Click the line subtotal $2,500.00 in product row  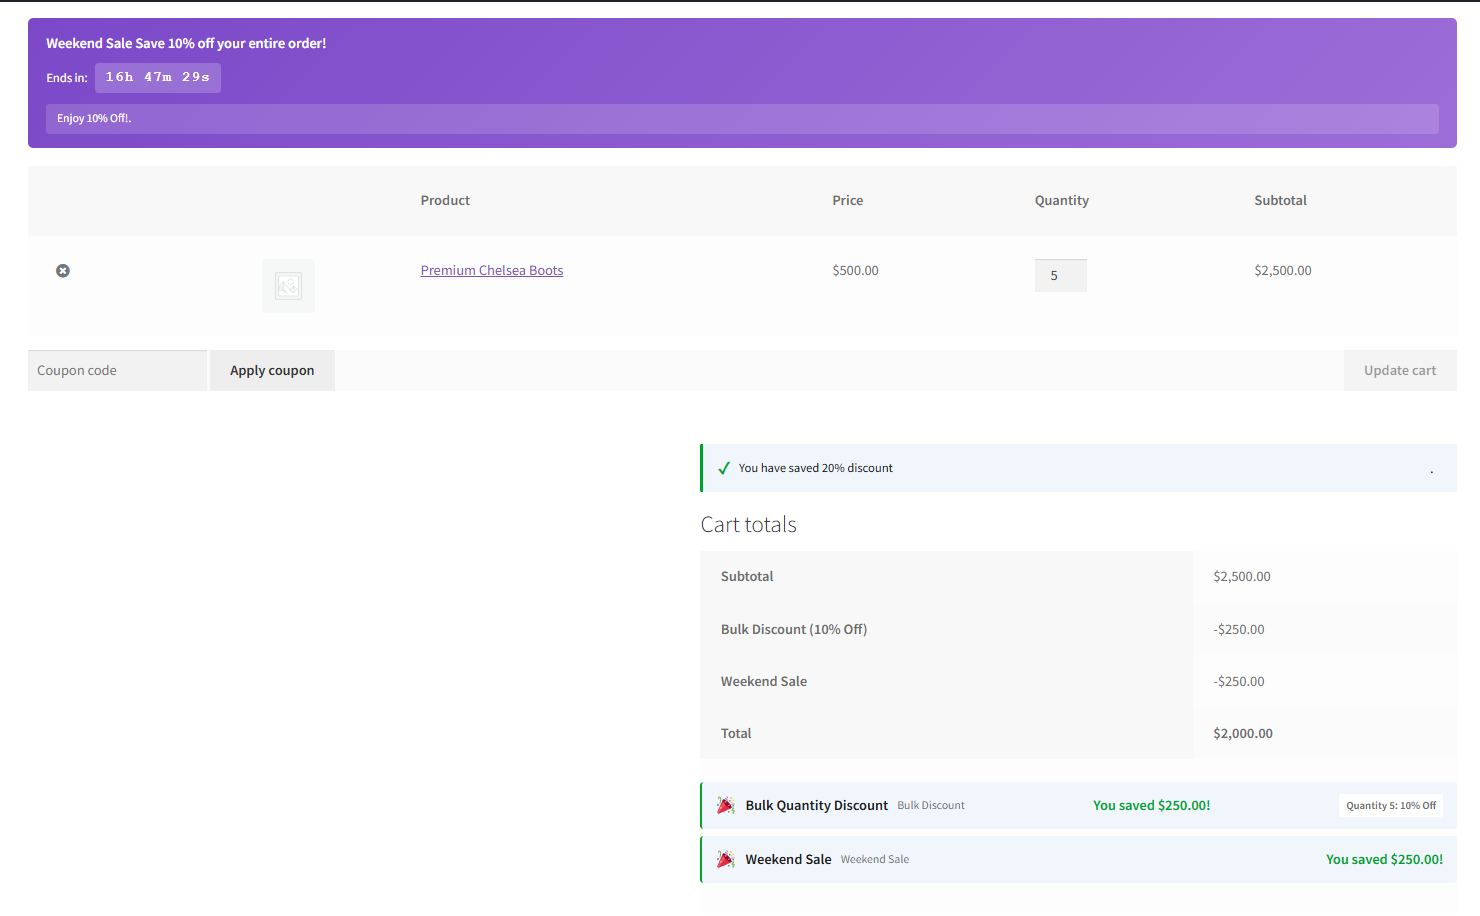coord(1283,270)
